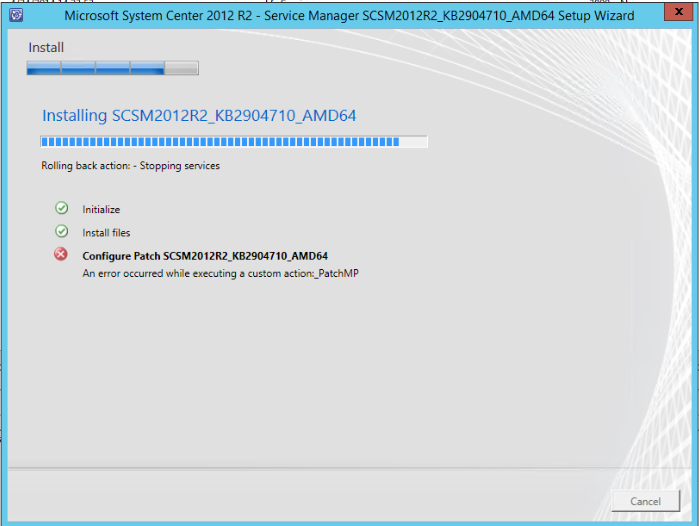Select the first blue wizard step segment
This screenshot has height=526, width=699.
[x=44, y=69]
